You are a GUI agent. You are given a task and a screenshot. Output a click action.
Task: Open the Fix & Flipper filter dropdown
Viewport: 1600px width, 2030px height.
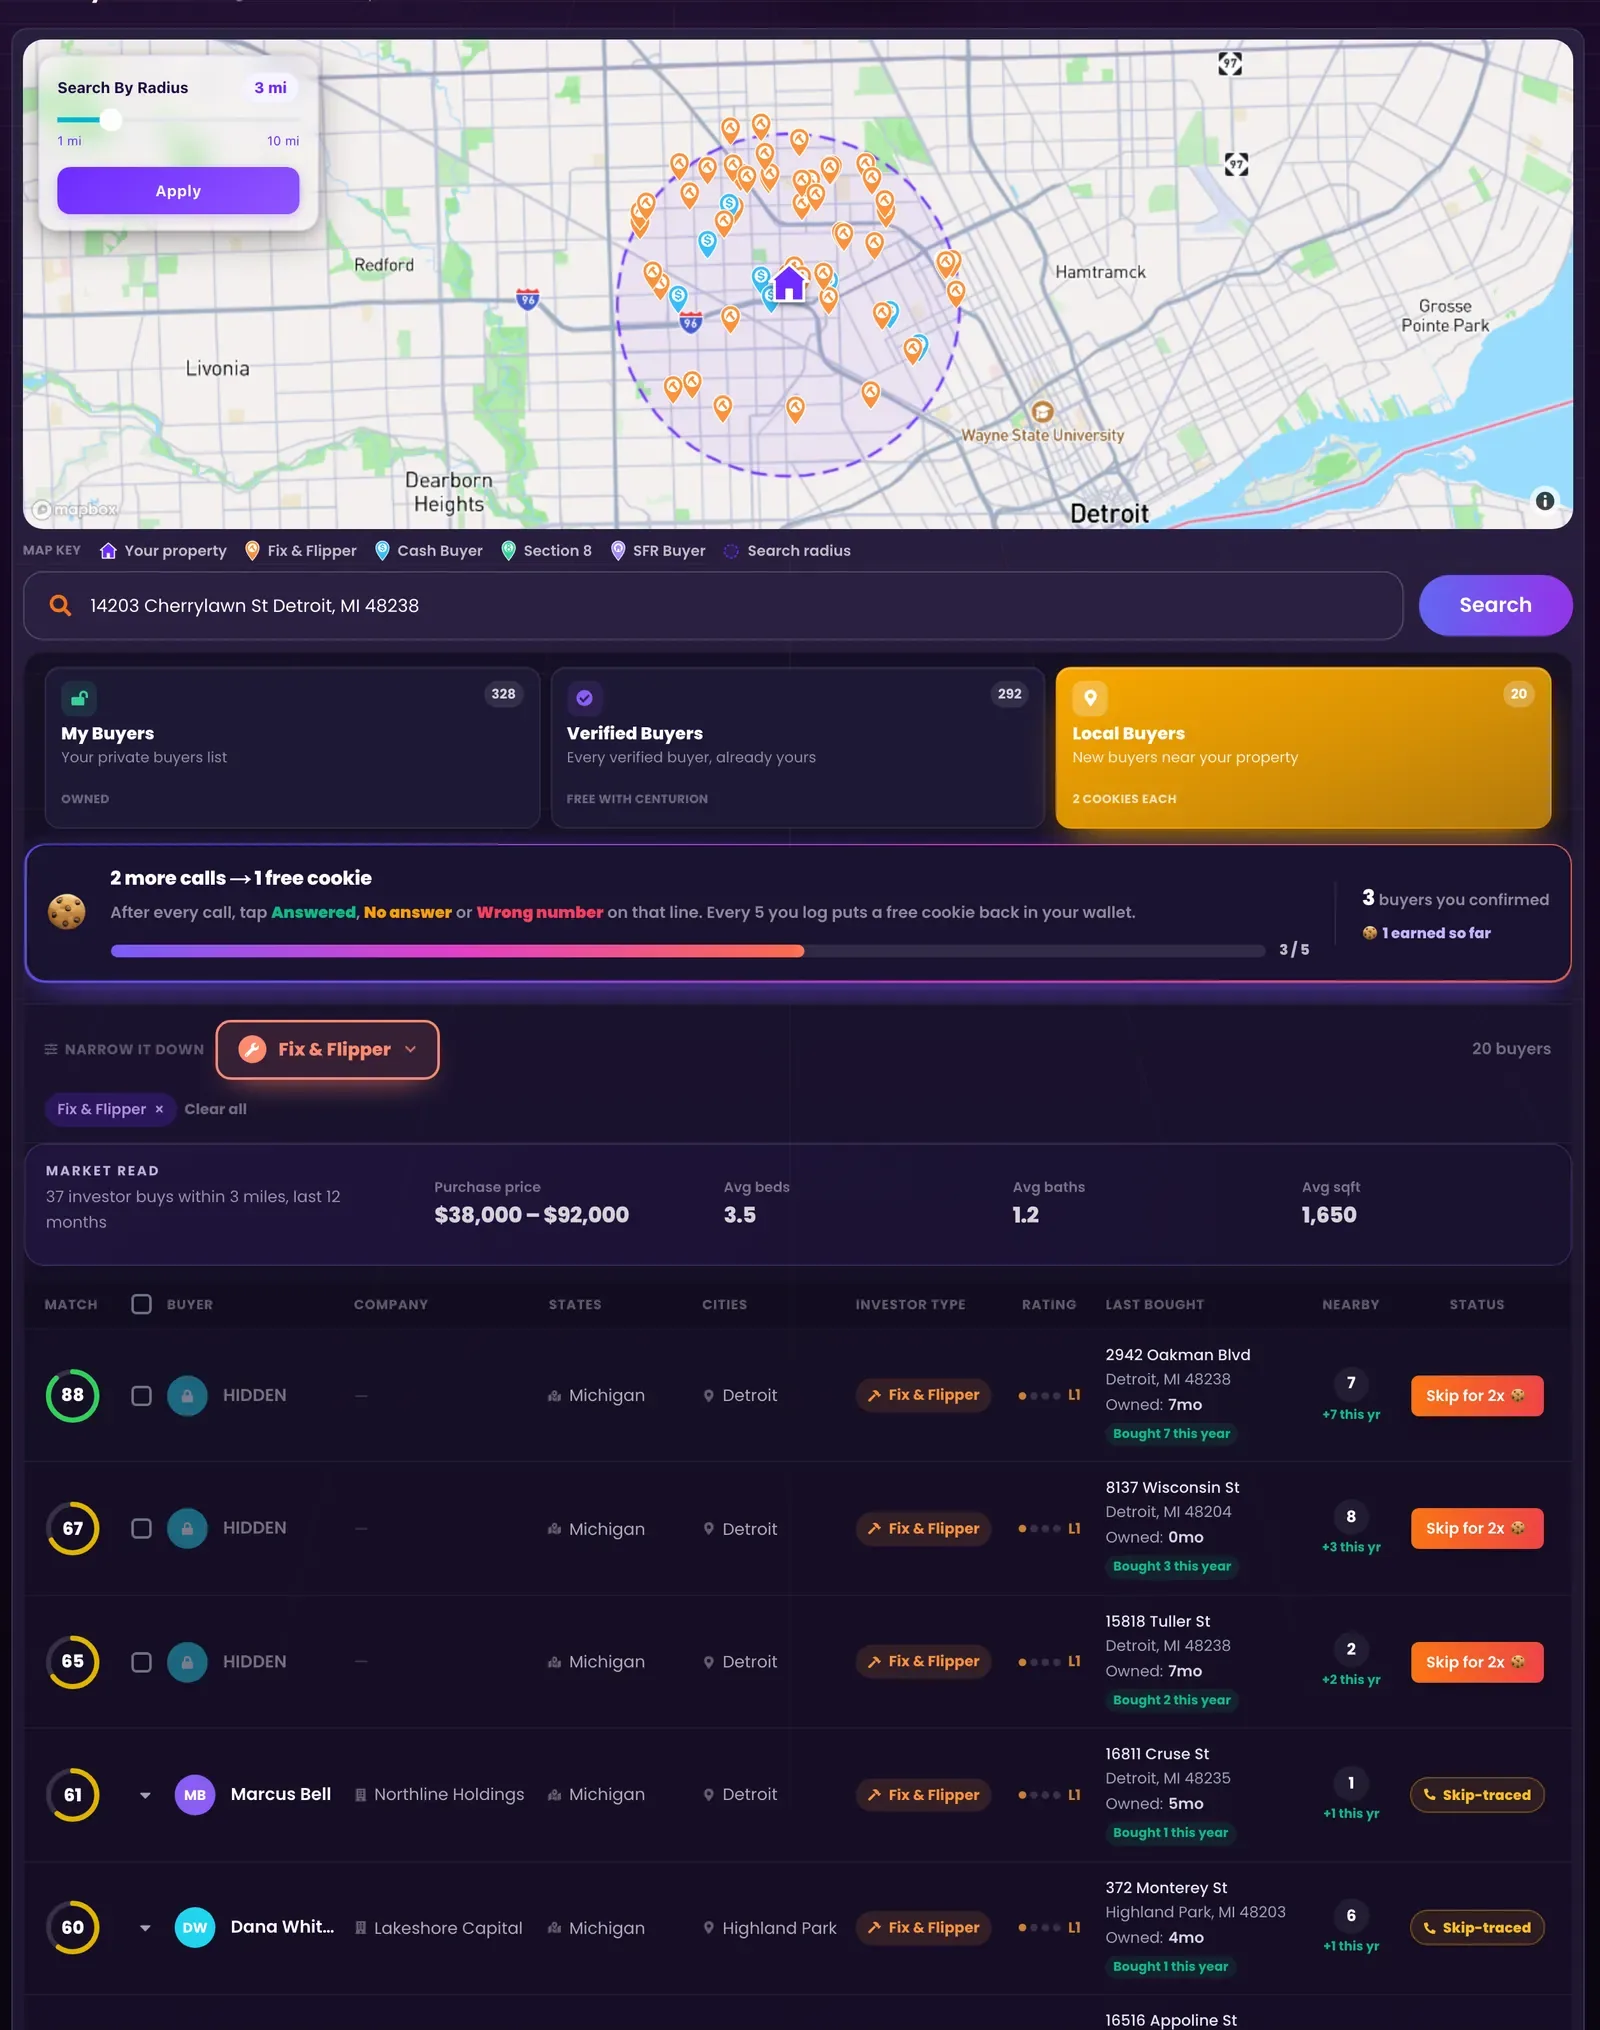(328, 1049)
